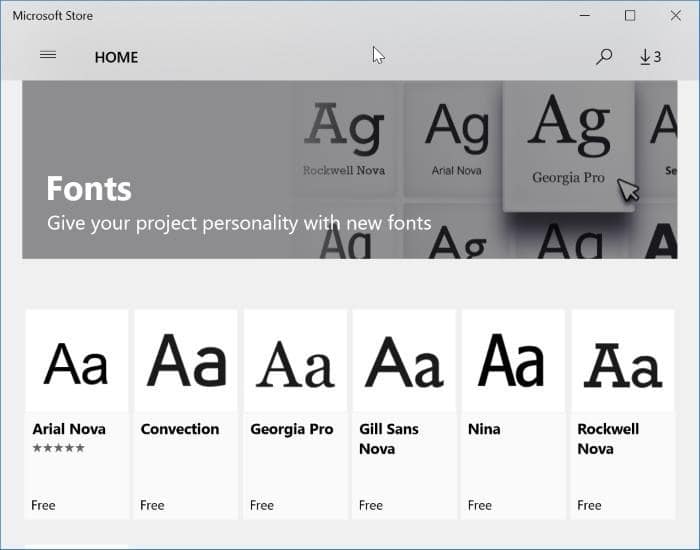Click the Rockwell Nova title below cards
This screenshot has width=700, height=550.
608,439
